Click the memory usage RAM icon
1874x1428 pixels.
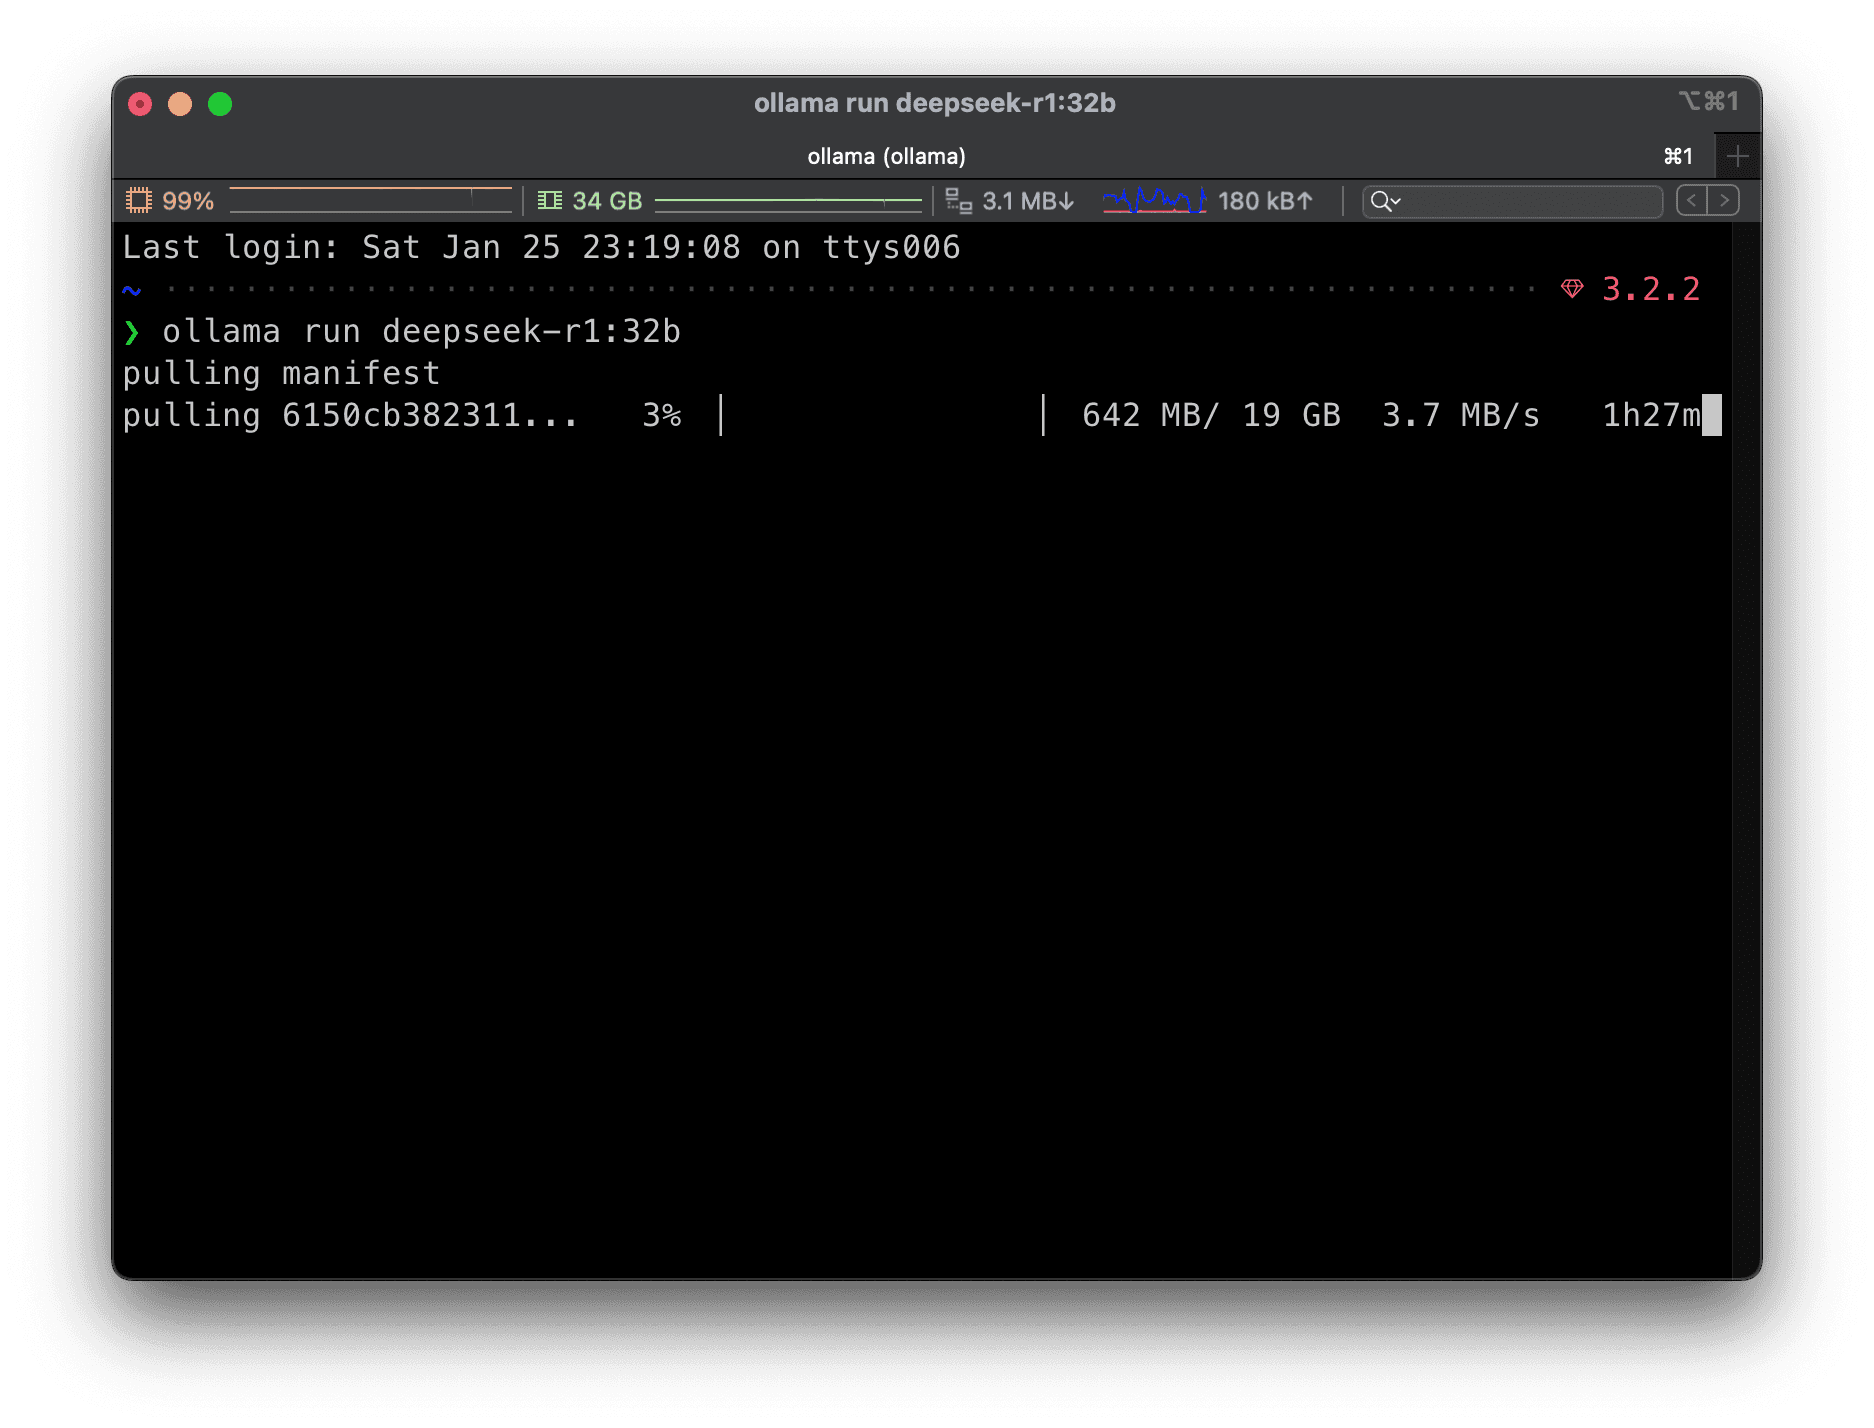549,201
